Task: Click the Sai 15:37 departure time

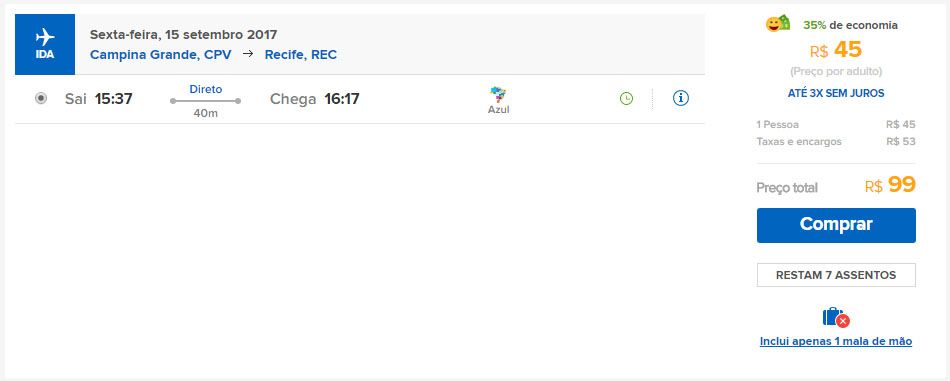Action: 99,99
